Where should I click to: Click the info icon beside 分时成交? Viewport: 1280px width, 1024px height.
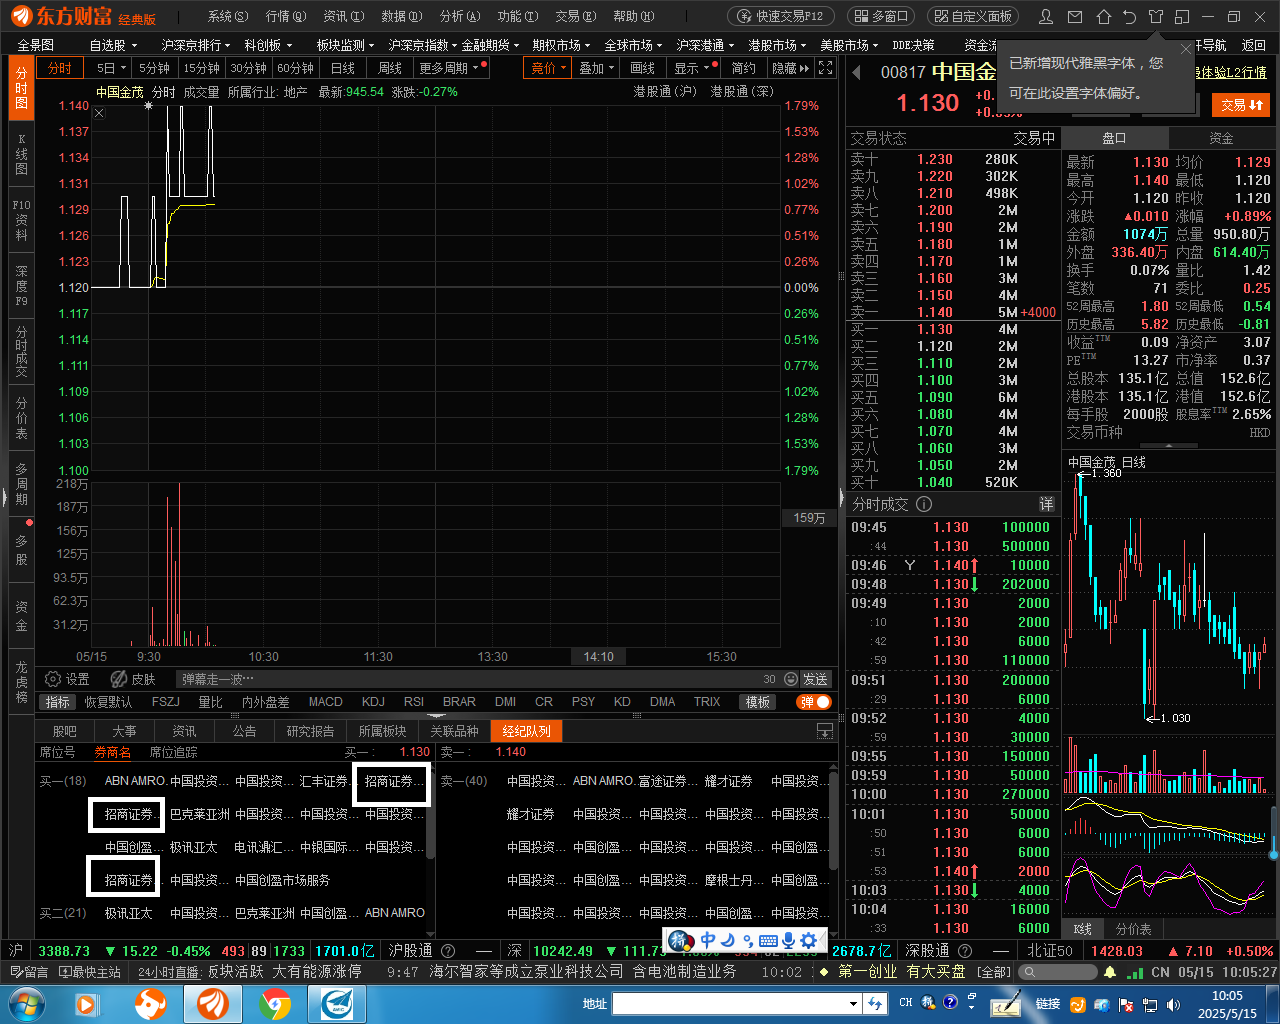(924, 504)
